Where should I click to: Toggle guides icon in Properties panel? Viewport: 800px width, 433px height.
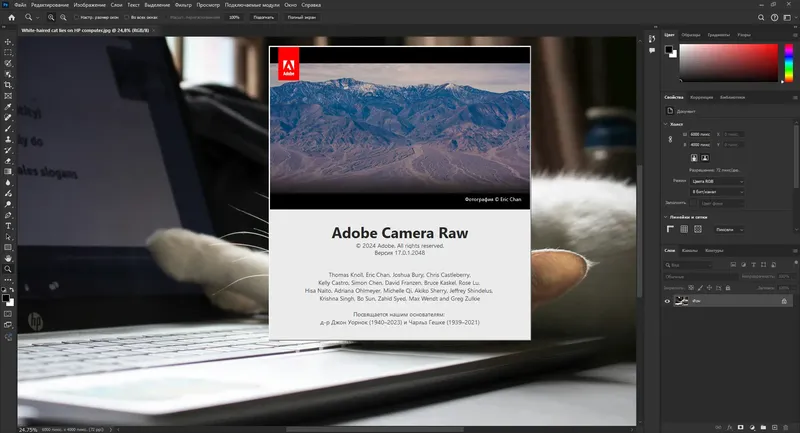[698, 230]
